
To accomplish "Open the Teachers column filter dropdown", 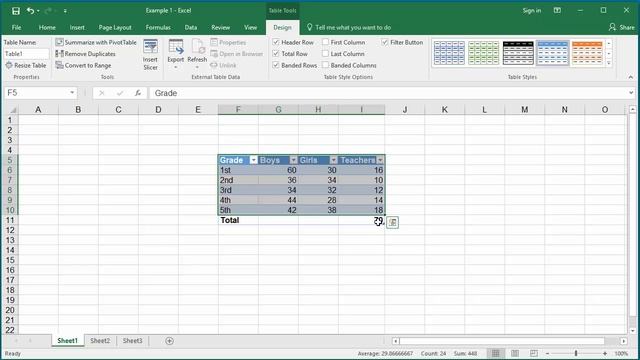I will pos(380,160).
